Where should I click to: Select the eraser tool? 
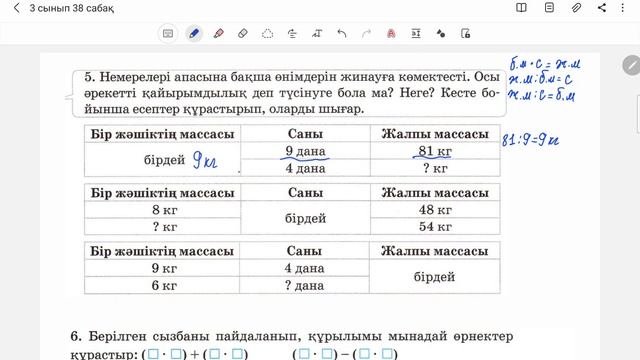click(x=243, y=33)
